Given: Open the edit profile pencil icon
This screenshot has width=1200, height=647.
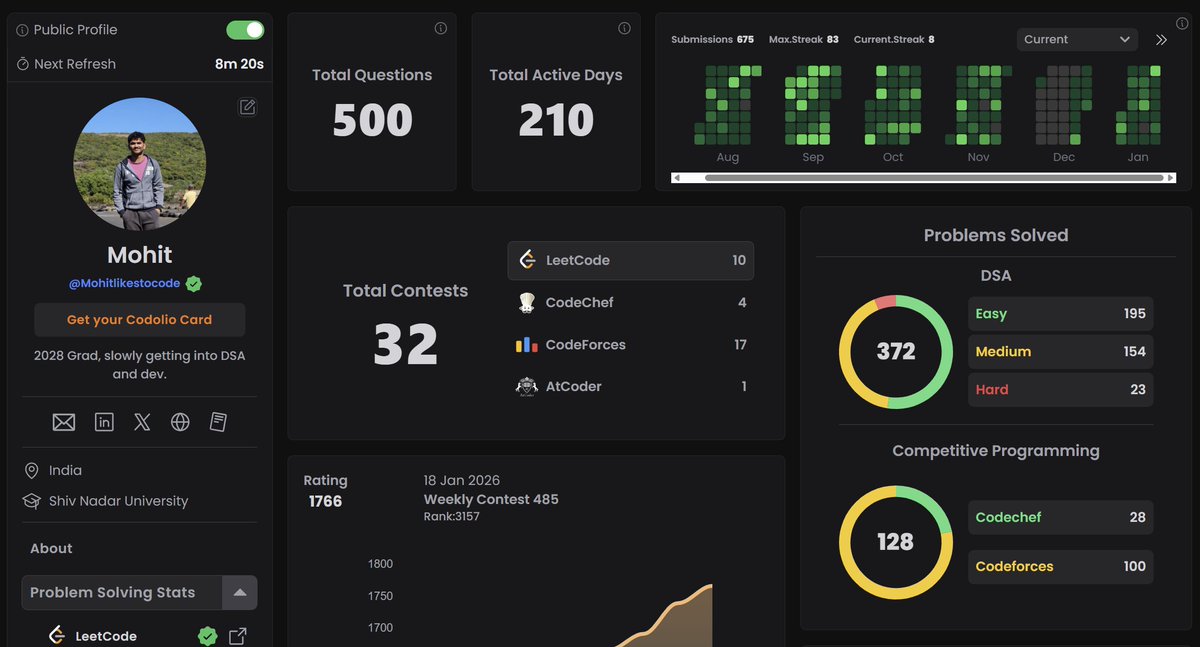Looking at the screenshot, I should pos(247,107).
